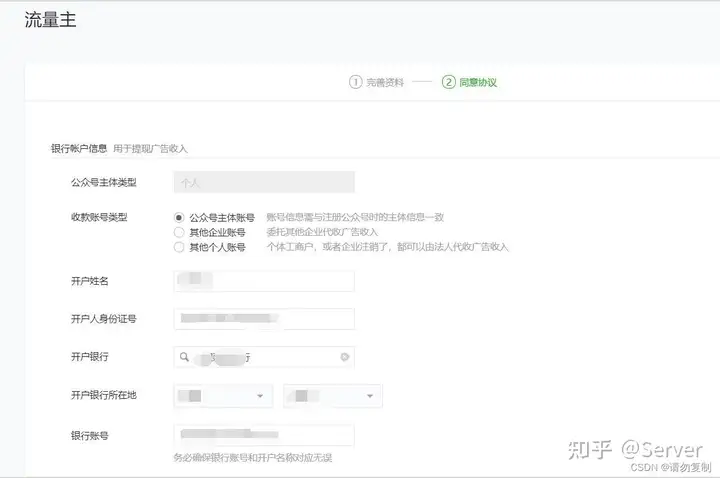This screenshot has height=478, width=720.
Task: Go to step 1 完善资料
Action: [376, 82]
